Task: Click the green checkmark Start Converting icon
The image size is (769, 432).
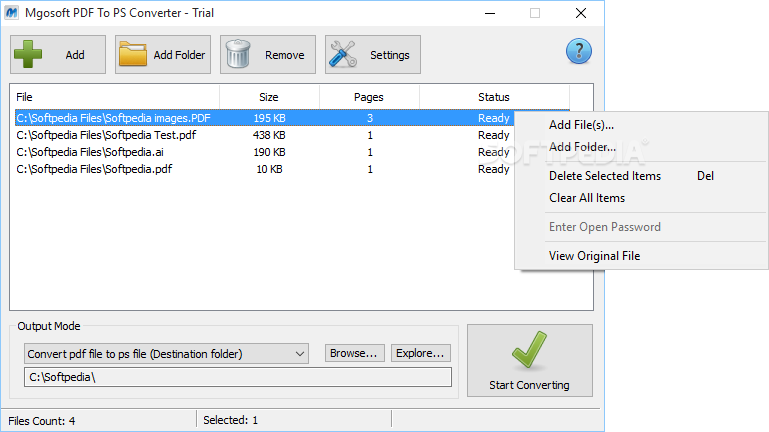Action: 529,350
